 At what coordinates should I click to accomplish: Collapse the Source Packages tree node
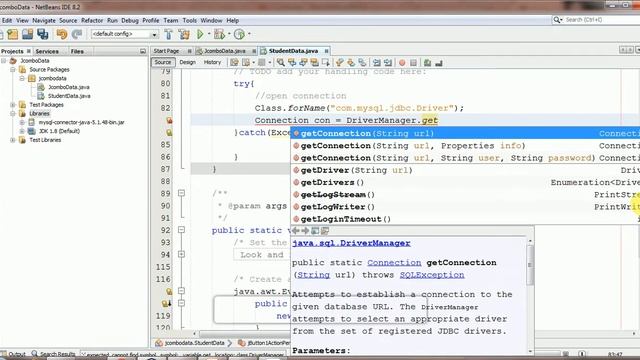point(13,69)
